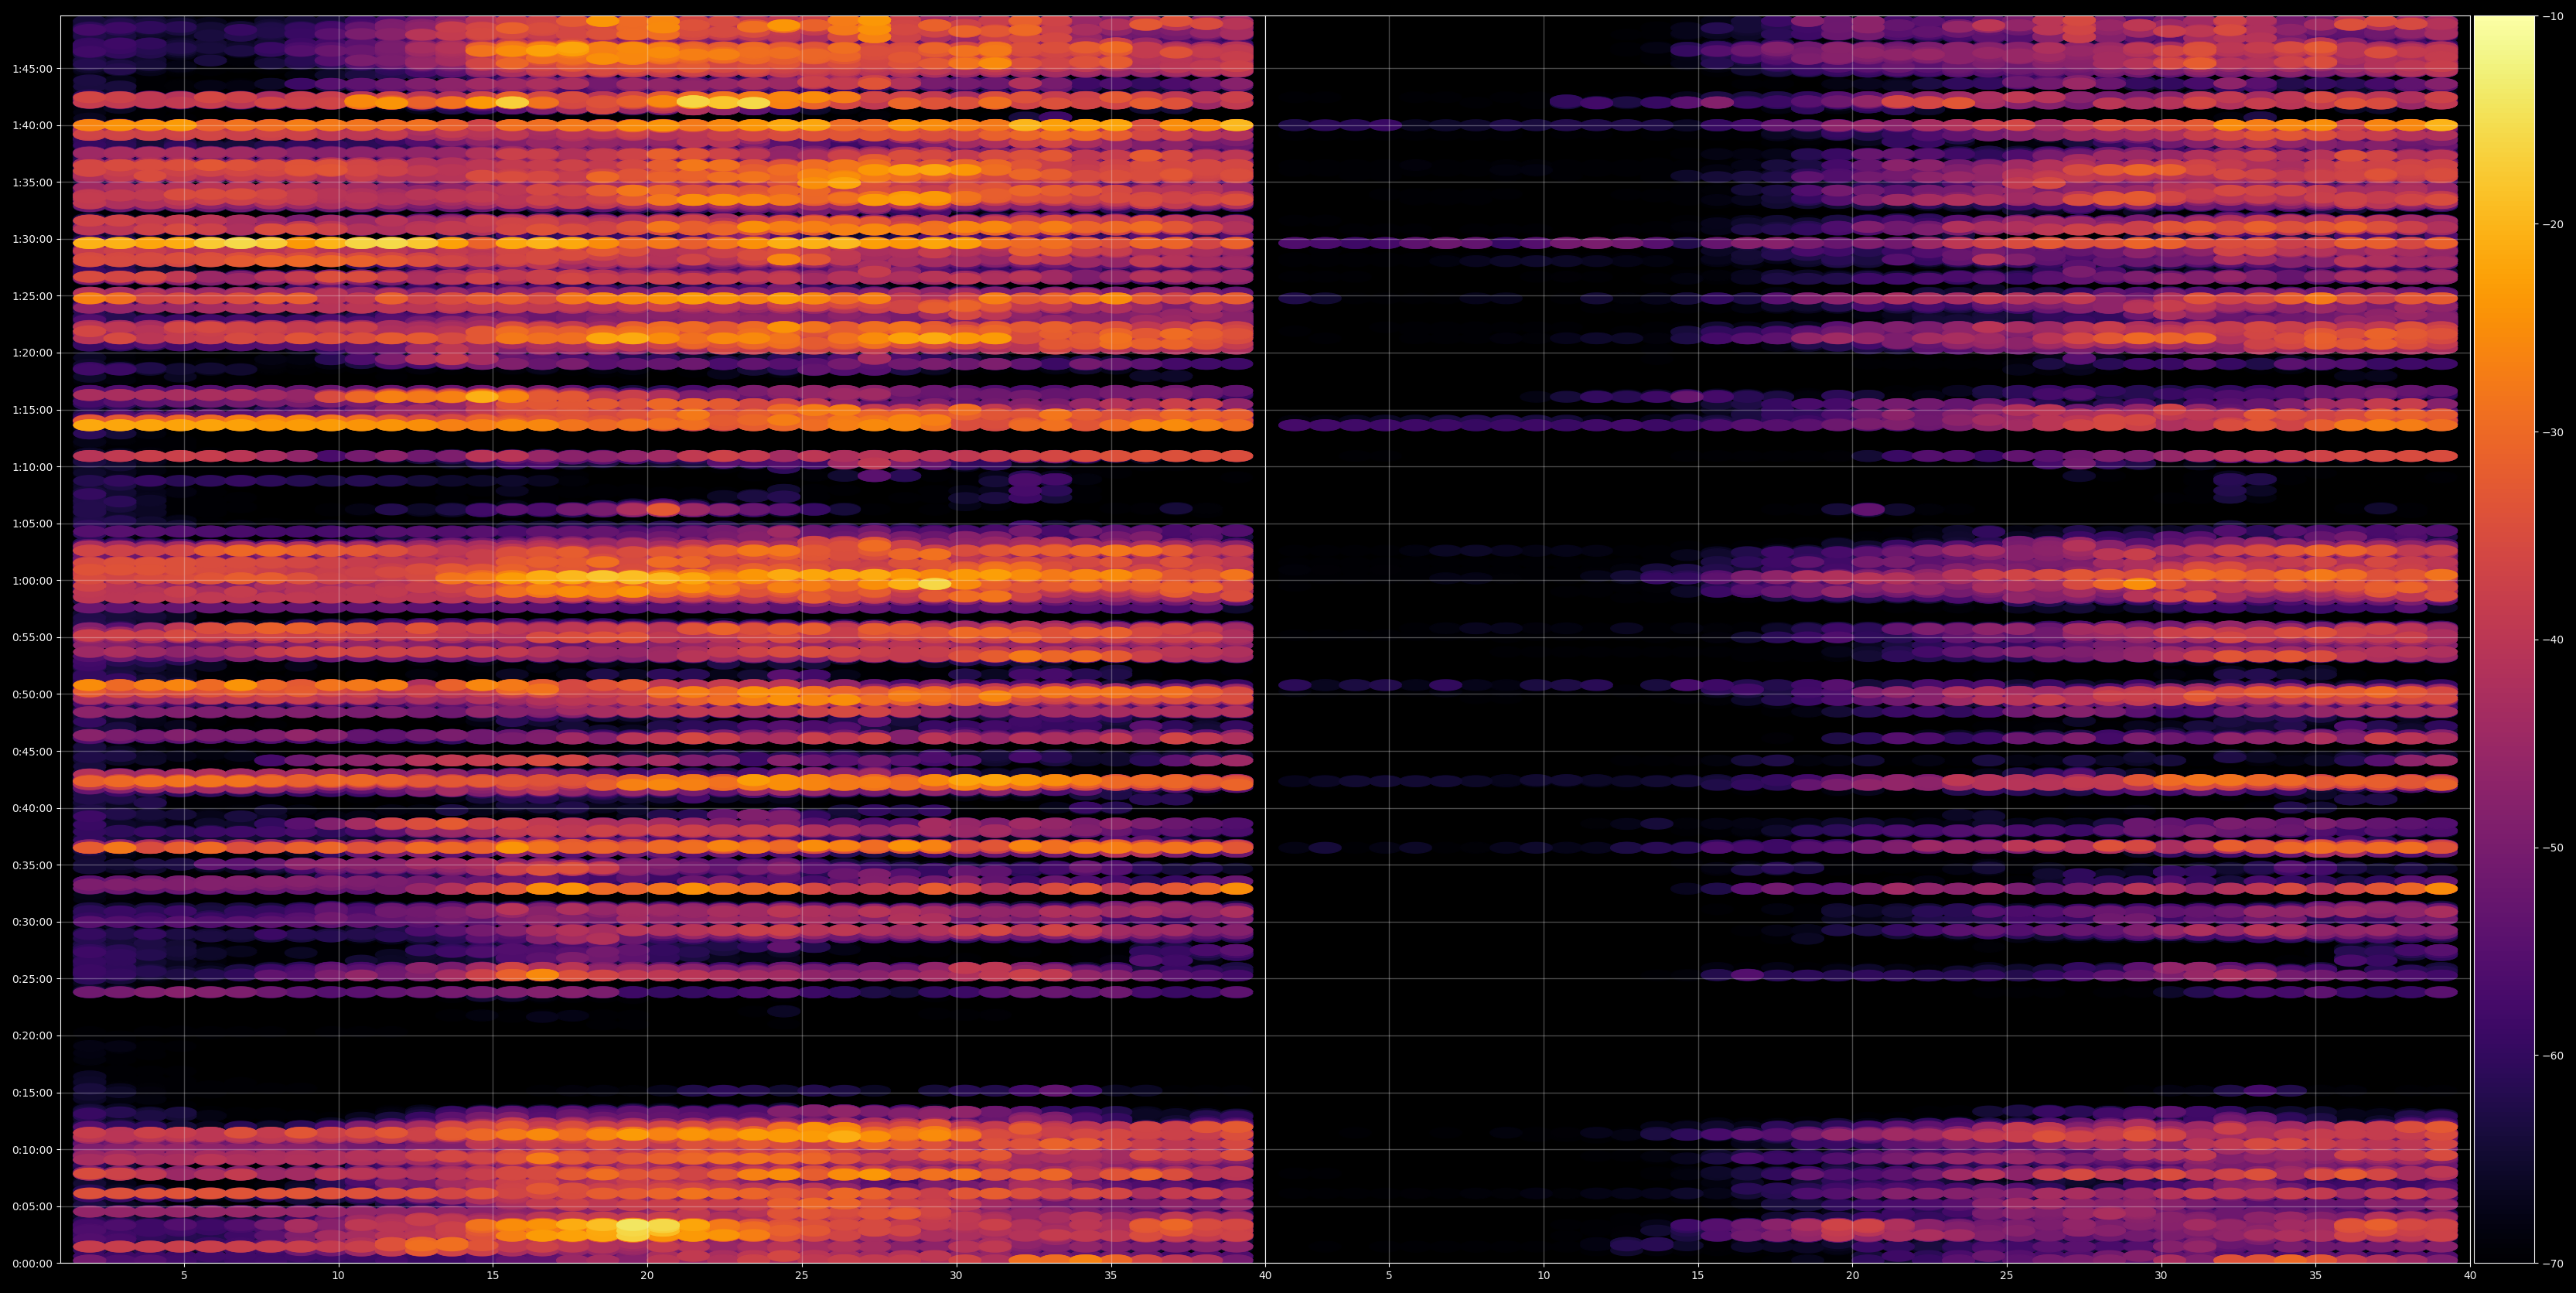Click the 0:25:00 y-axis tick label
The image size is (2576, 1293).
coord(32,979)
